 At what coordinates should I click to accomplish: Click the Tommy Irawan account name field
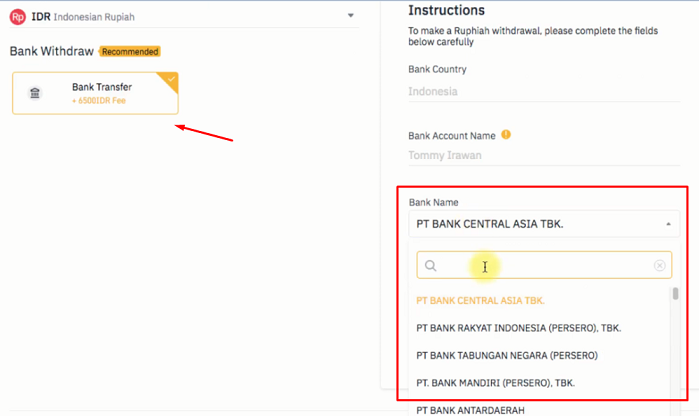pyautogui.click(x=544, y=155)
